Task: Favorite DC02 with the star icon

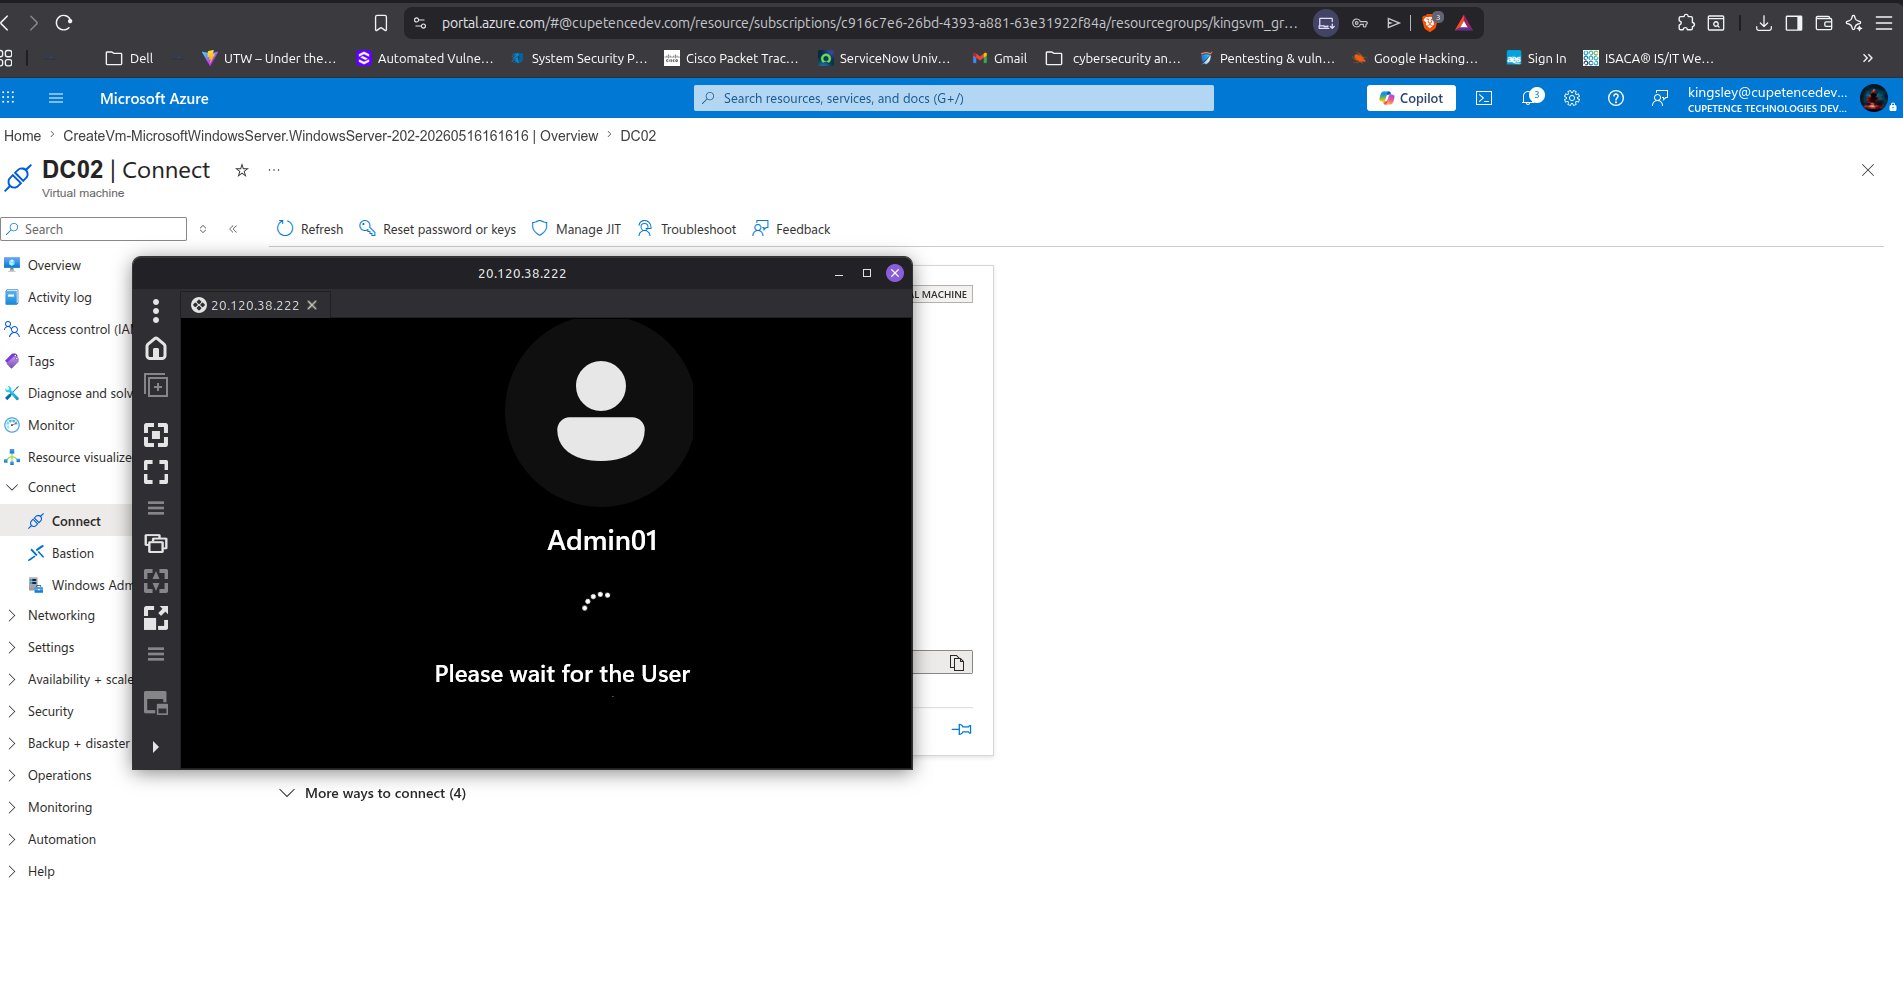Action: tap(242, 171)
